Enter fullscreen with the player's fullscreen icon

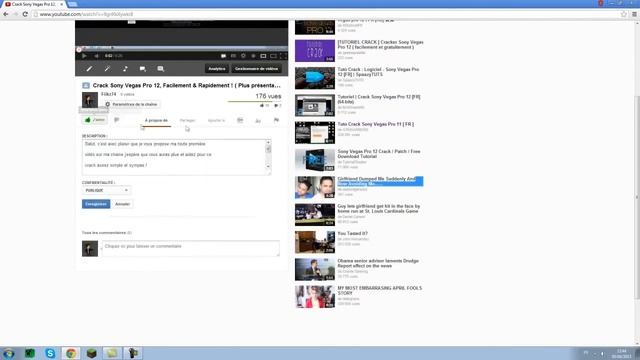pos(283,56)
